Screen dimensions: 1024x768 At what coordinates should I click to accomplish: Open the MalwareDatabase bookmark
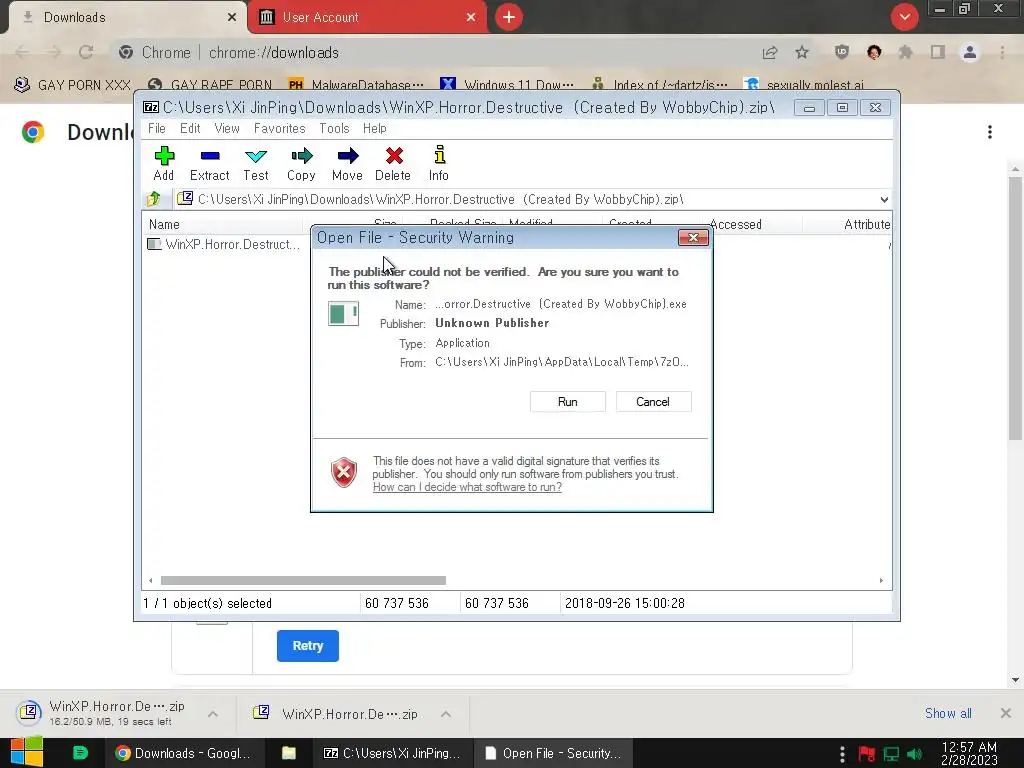357,85
